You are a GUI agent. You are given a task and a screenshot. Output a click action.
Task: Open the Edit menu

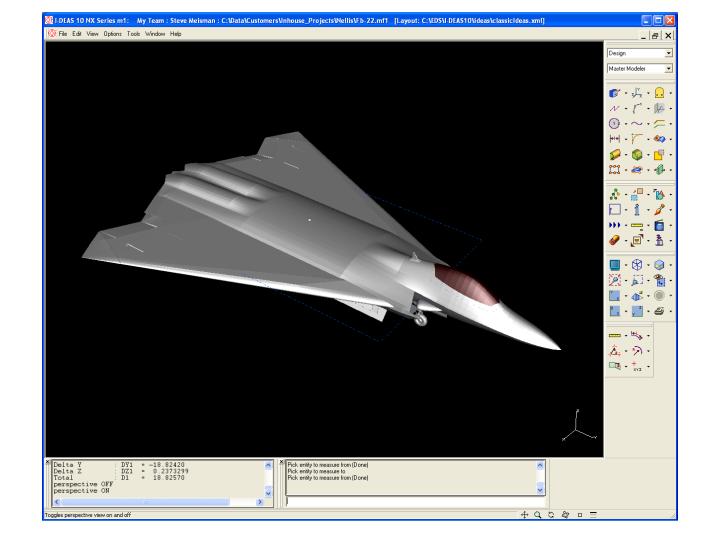[77, 34]
